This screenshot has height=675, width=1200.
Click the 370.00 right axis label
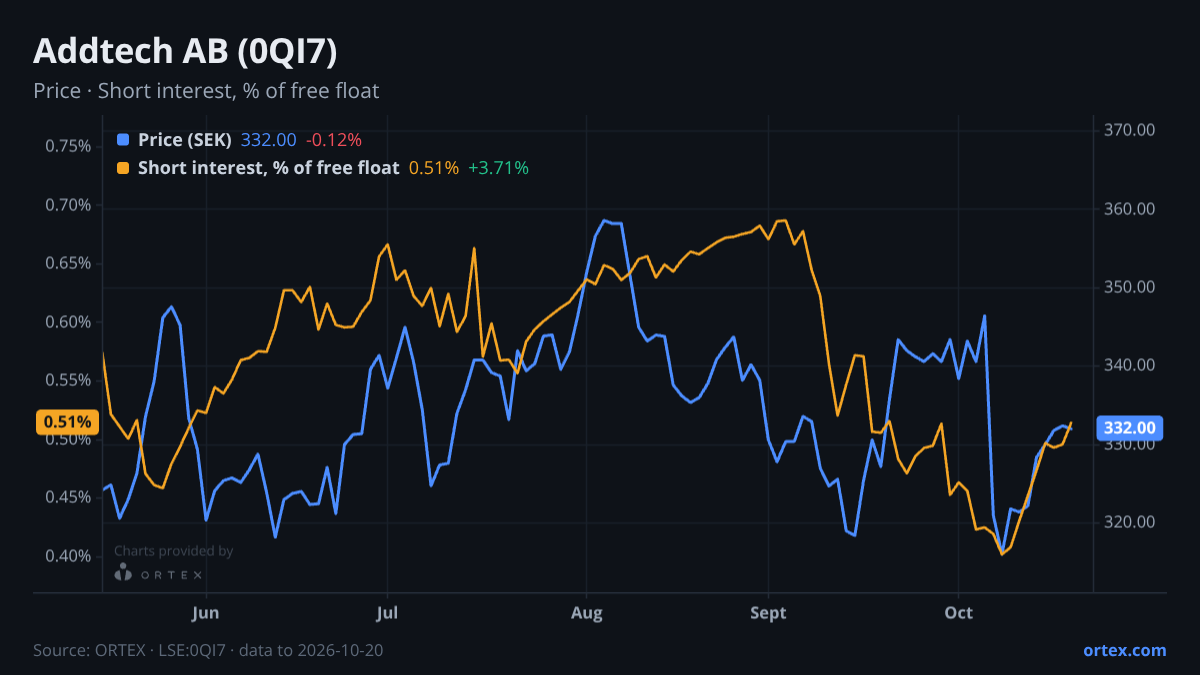1130,130
